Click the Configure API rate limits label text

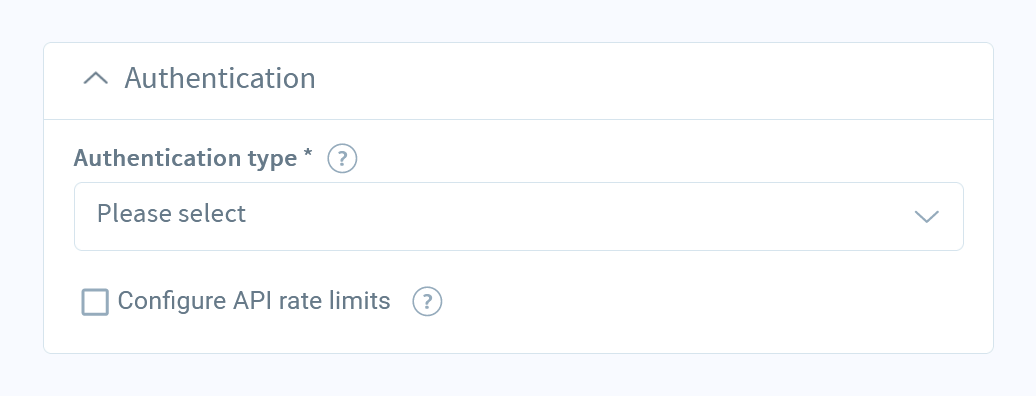[x=254, y=301]
